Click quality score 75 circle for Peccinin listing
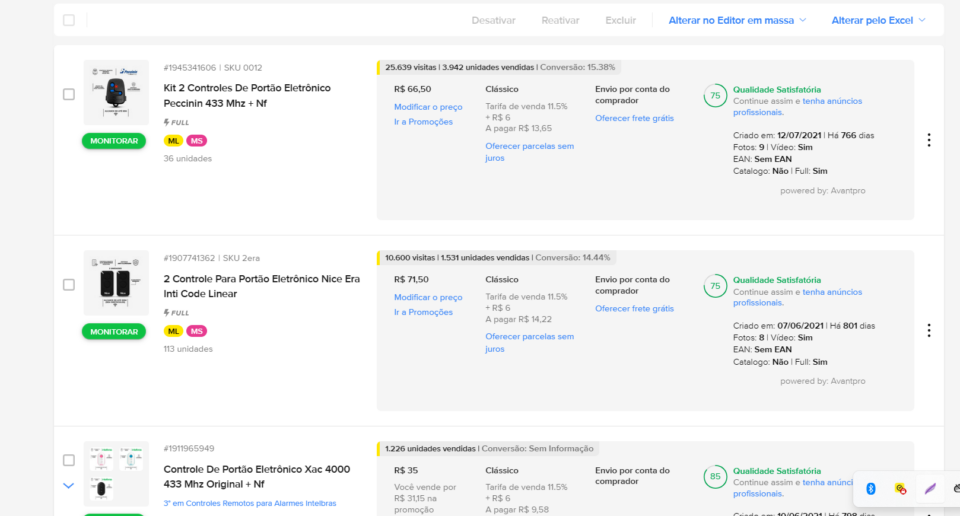960x516 pixels. point(715,95)
